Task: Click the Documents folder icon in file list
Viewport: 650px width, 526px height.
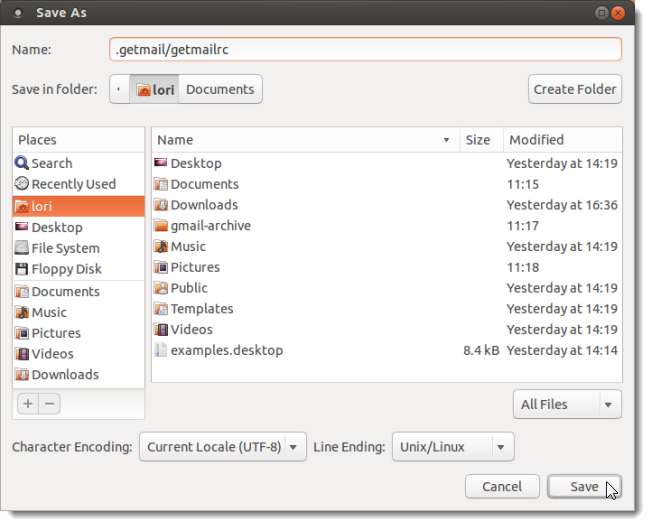Action: click(x=161, y=184)
